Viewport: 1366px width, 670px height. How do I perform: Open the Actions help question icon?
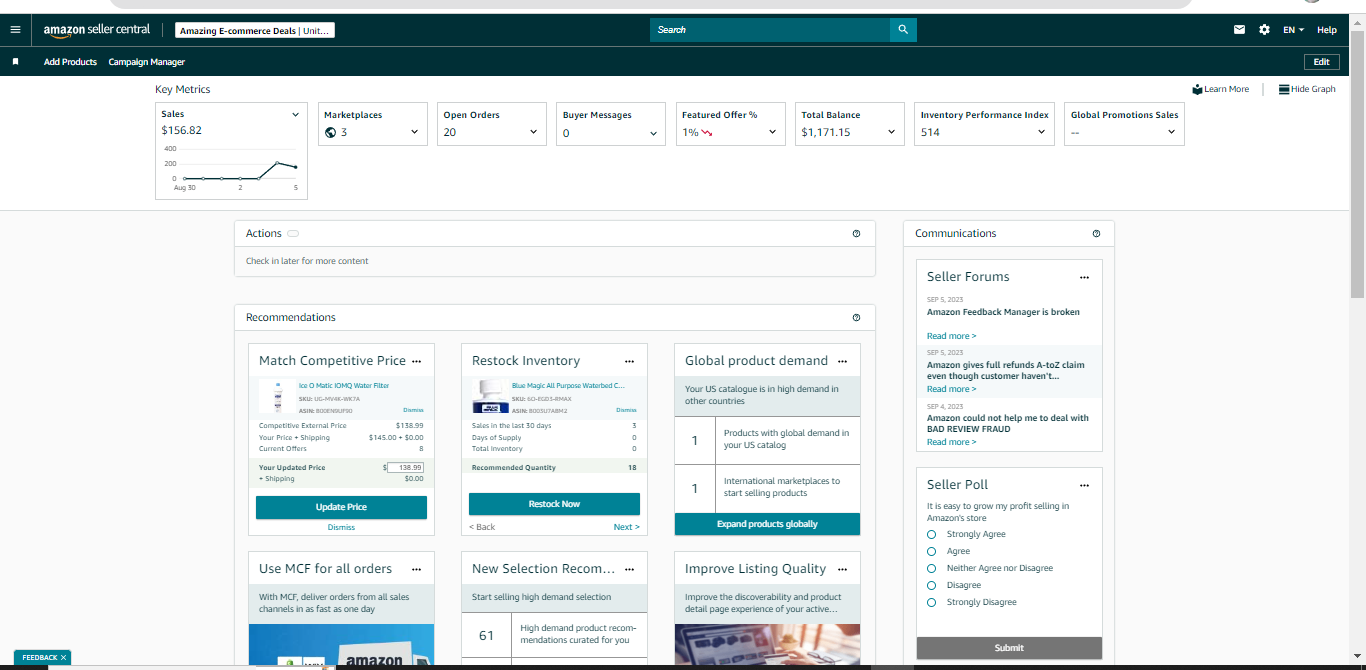(856, 233)
